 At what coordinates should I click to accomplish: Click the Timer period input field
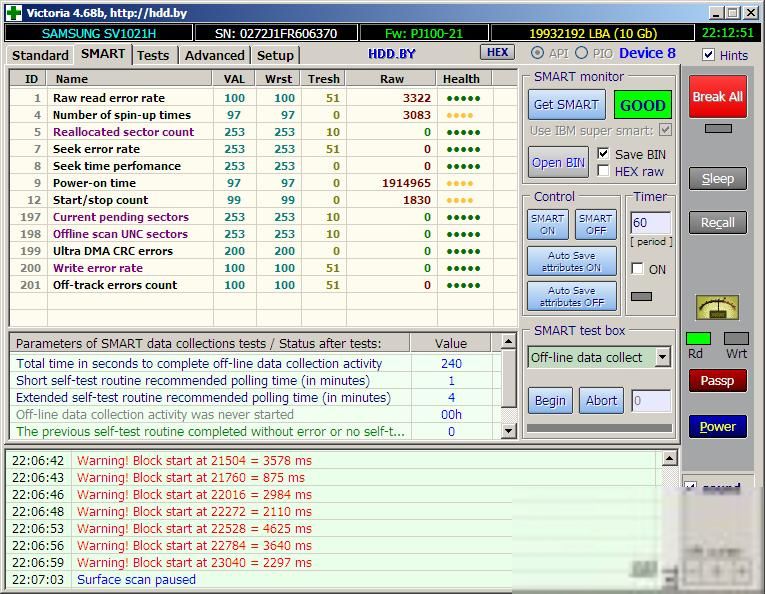click(650, 223)
